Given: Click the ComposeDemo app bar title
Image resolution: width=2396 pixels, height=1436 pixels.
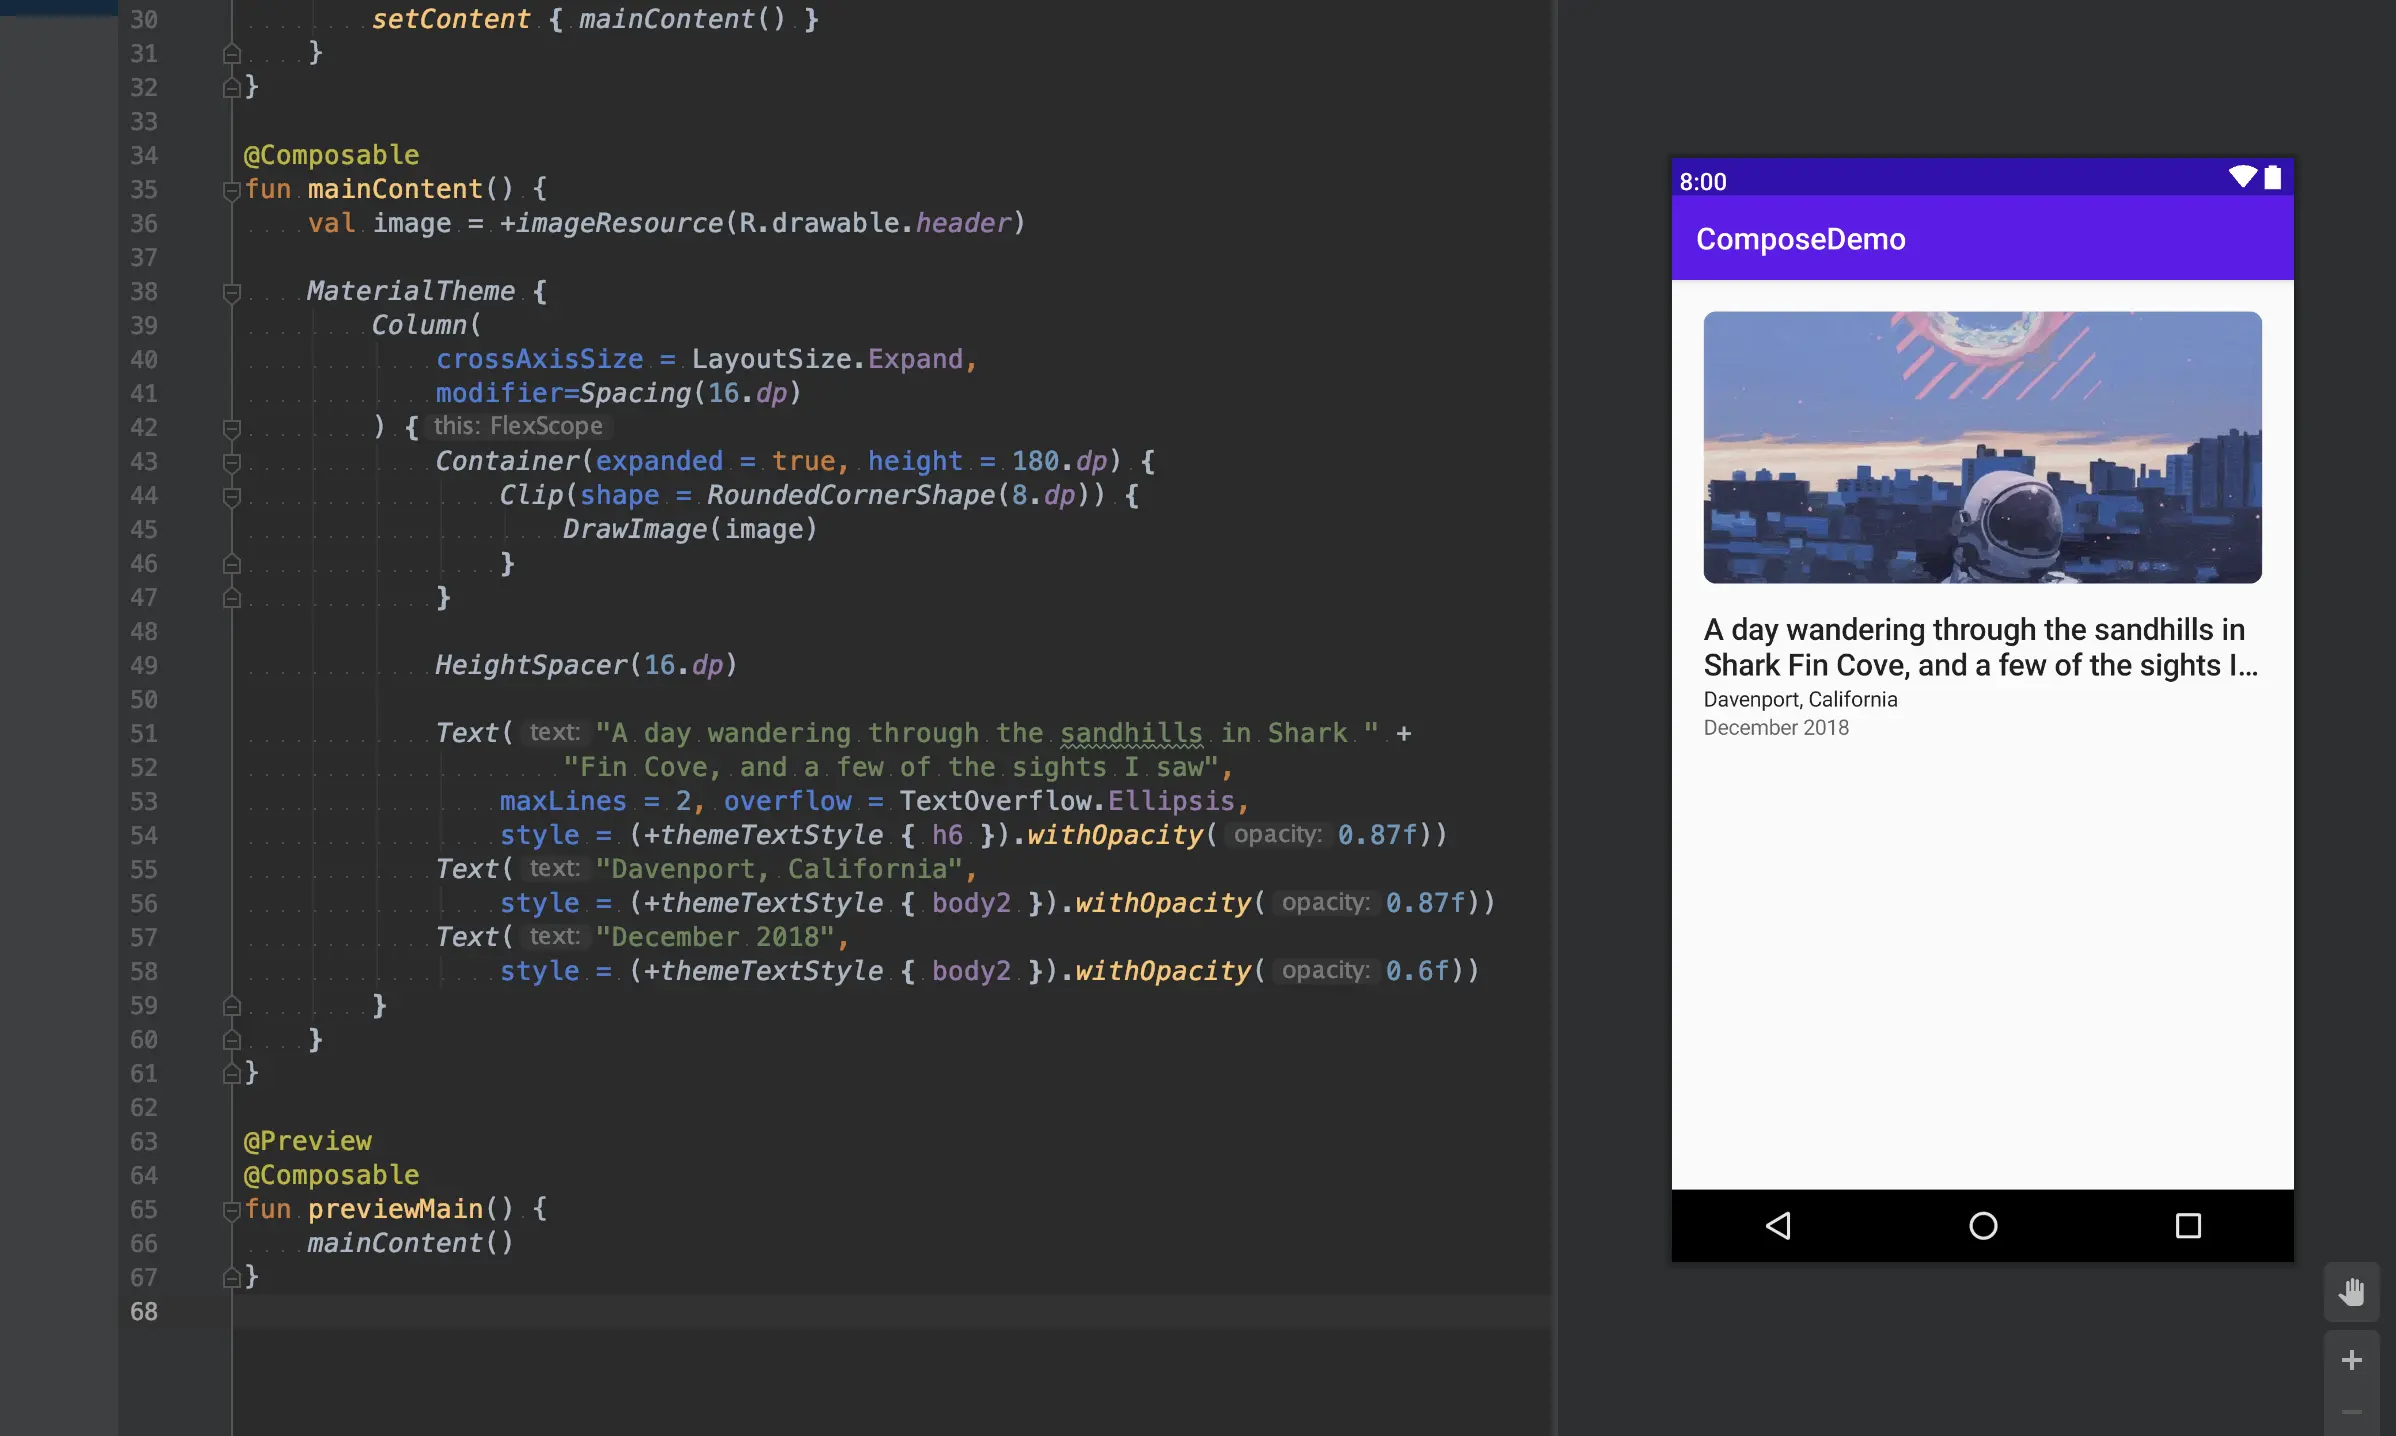Looking at the screenshot, I should [x=1800, y=239].
